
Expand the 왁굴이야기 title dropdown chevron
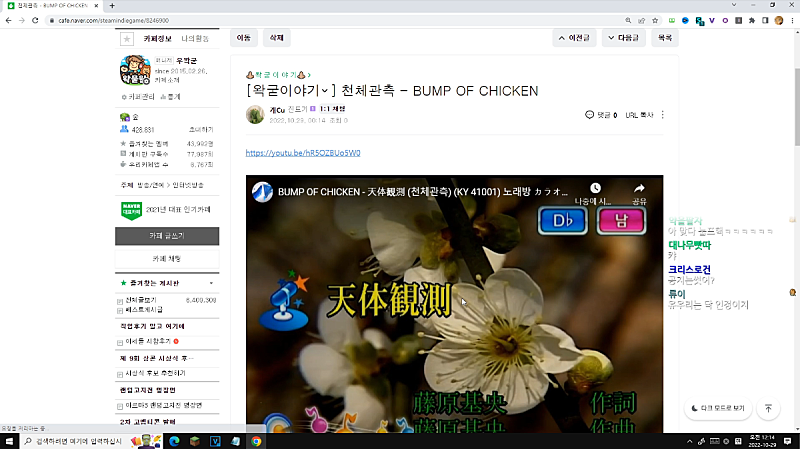coord(324,91)
